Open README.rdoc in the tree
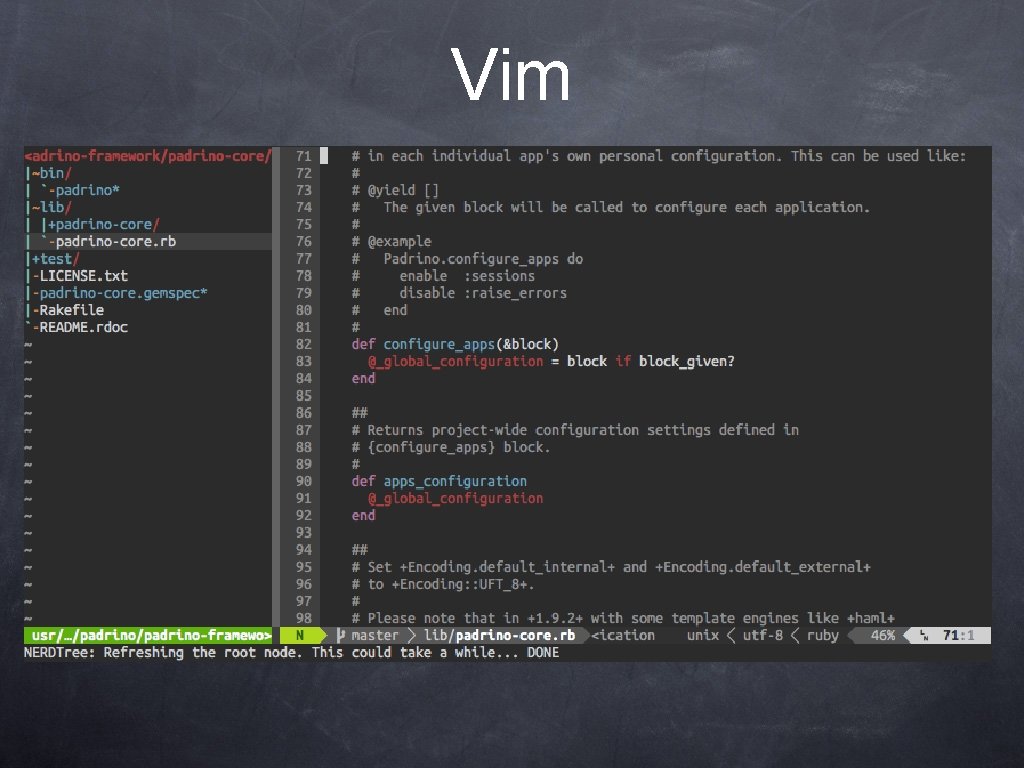The height and width of the screenshot is (768, 1024). [x=84, y=327]
